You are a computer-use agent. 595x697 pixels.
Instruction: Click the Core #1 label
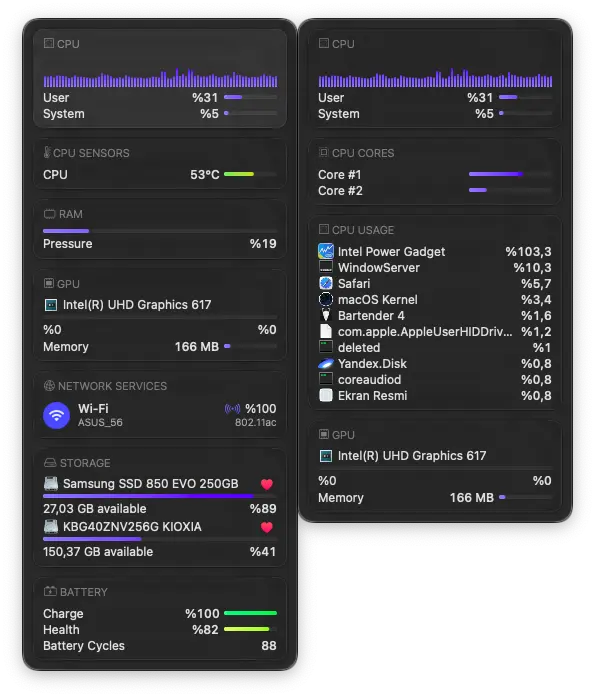point(339,175)
